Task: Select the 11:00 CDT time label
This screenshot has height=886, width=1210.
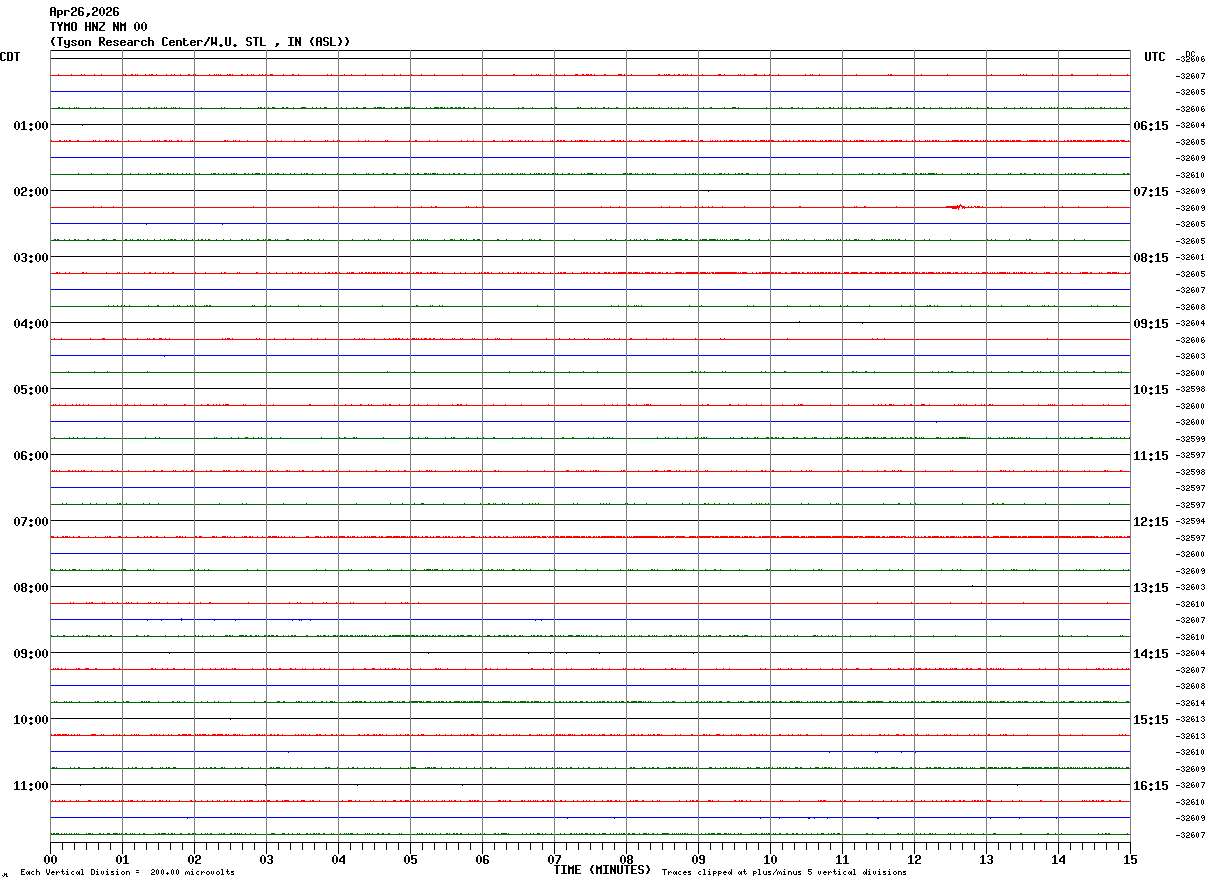Action: [x=31, y=786]
